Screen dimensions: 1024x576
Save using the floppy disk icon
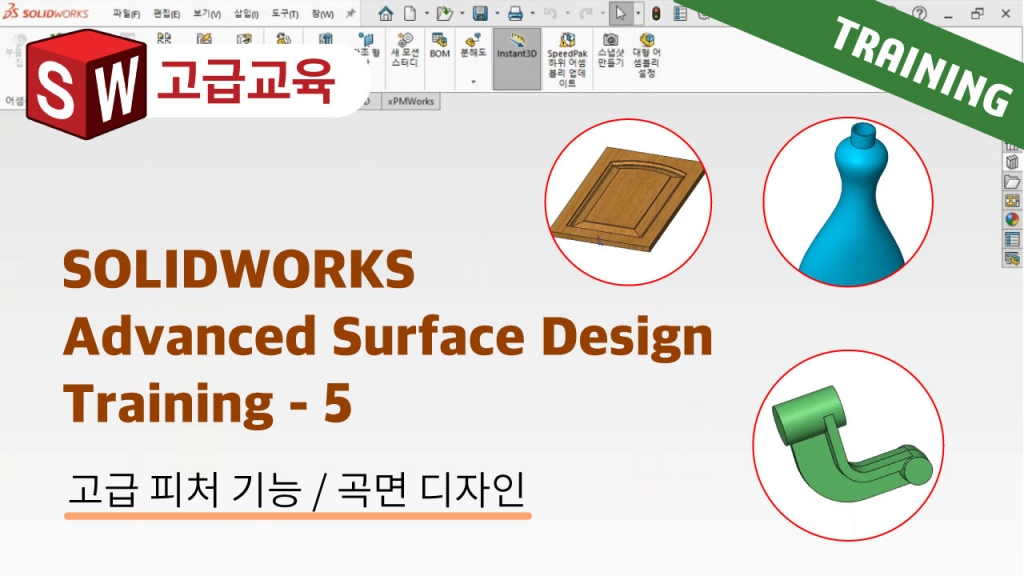click(480, 13)
